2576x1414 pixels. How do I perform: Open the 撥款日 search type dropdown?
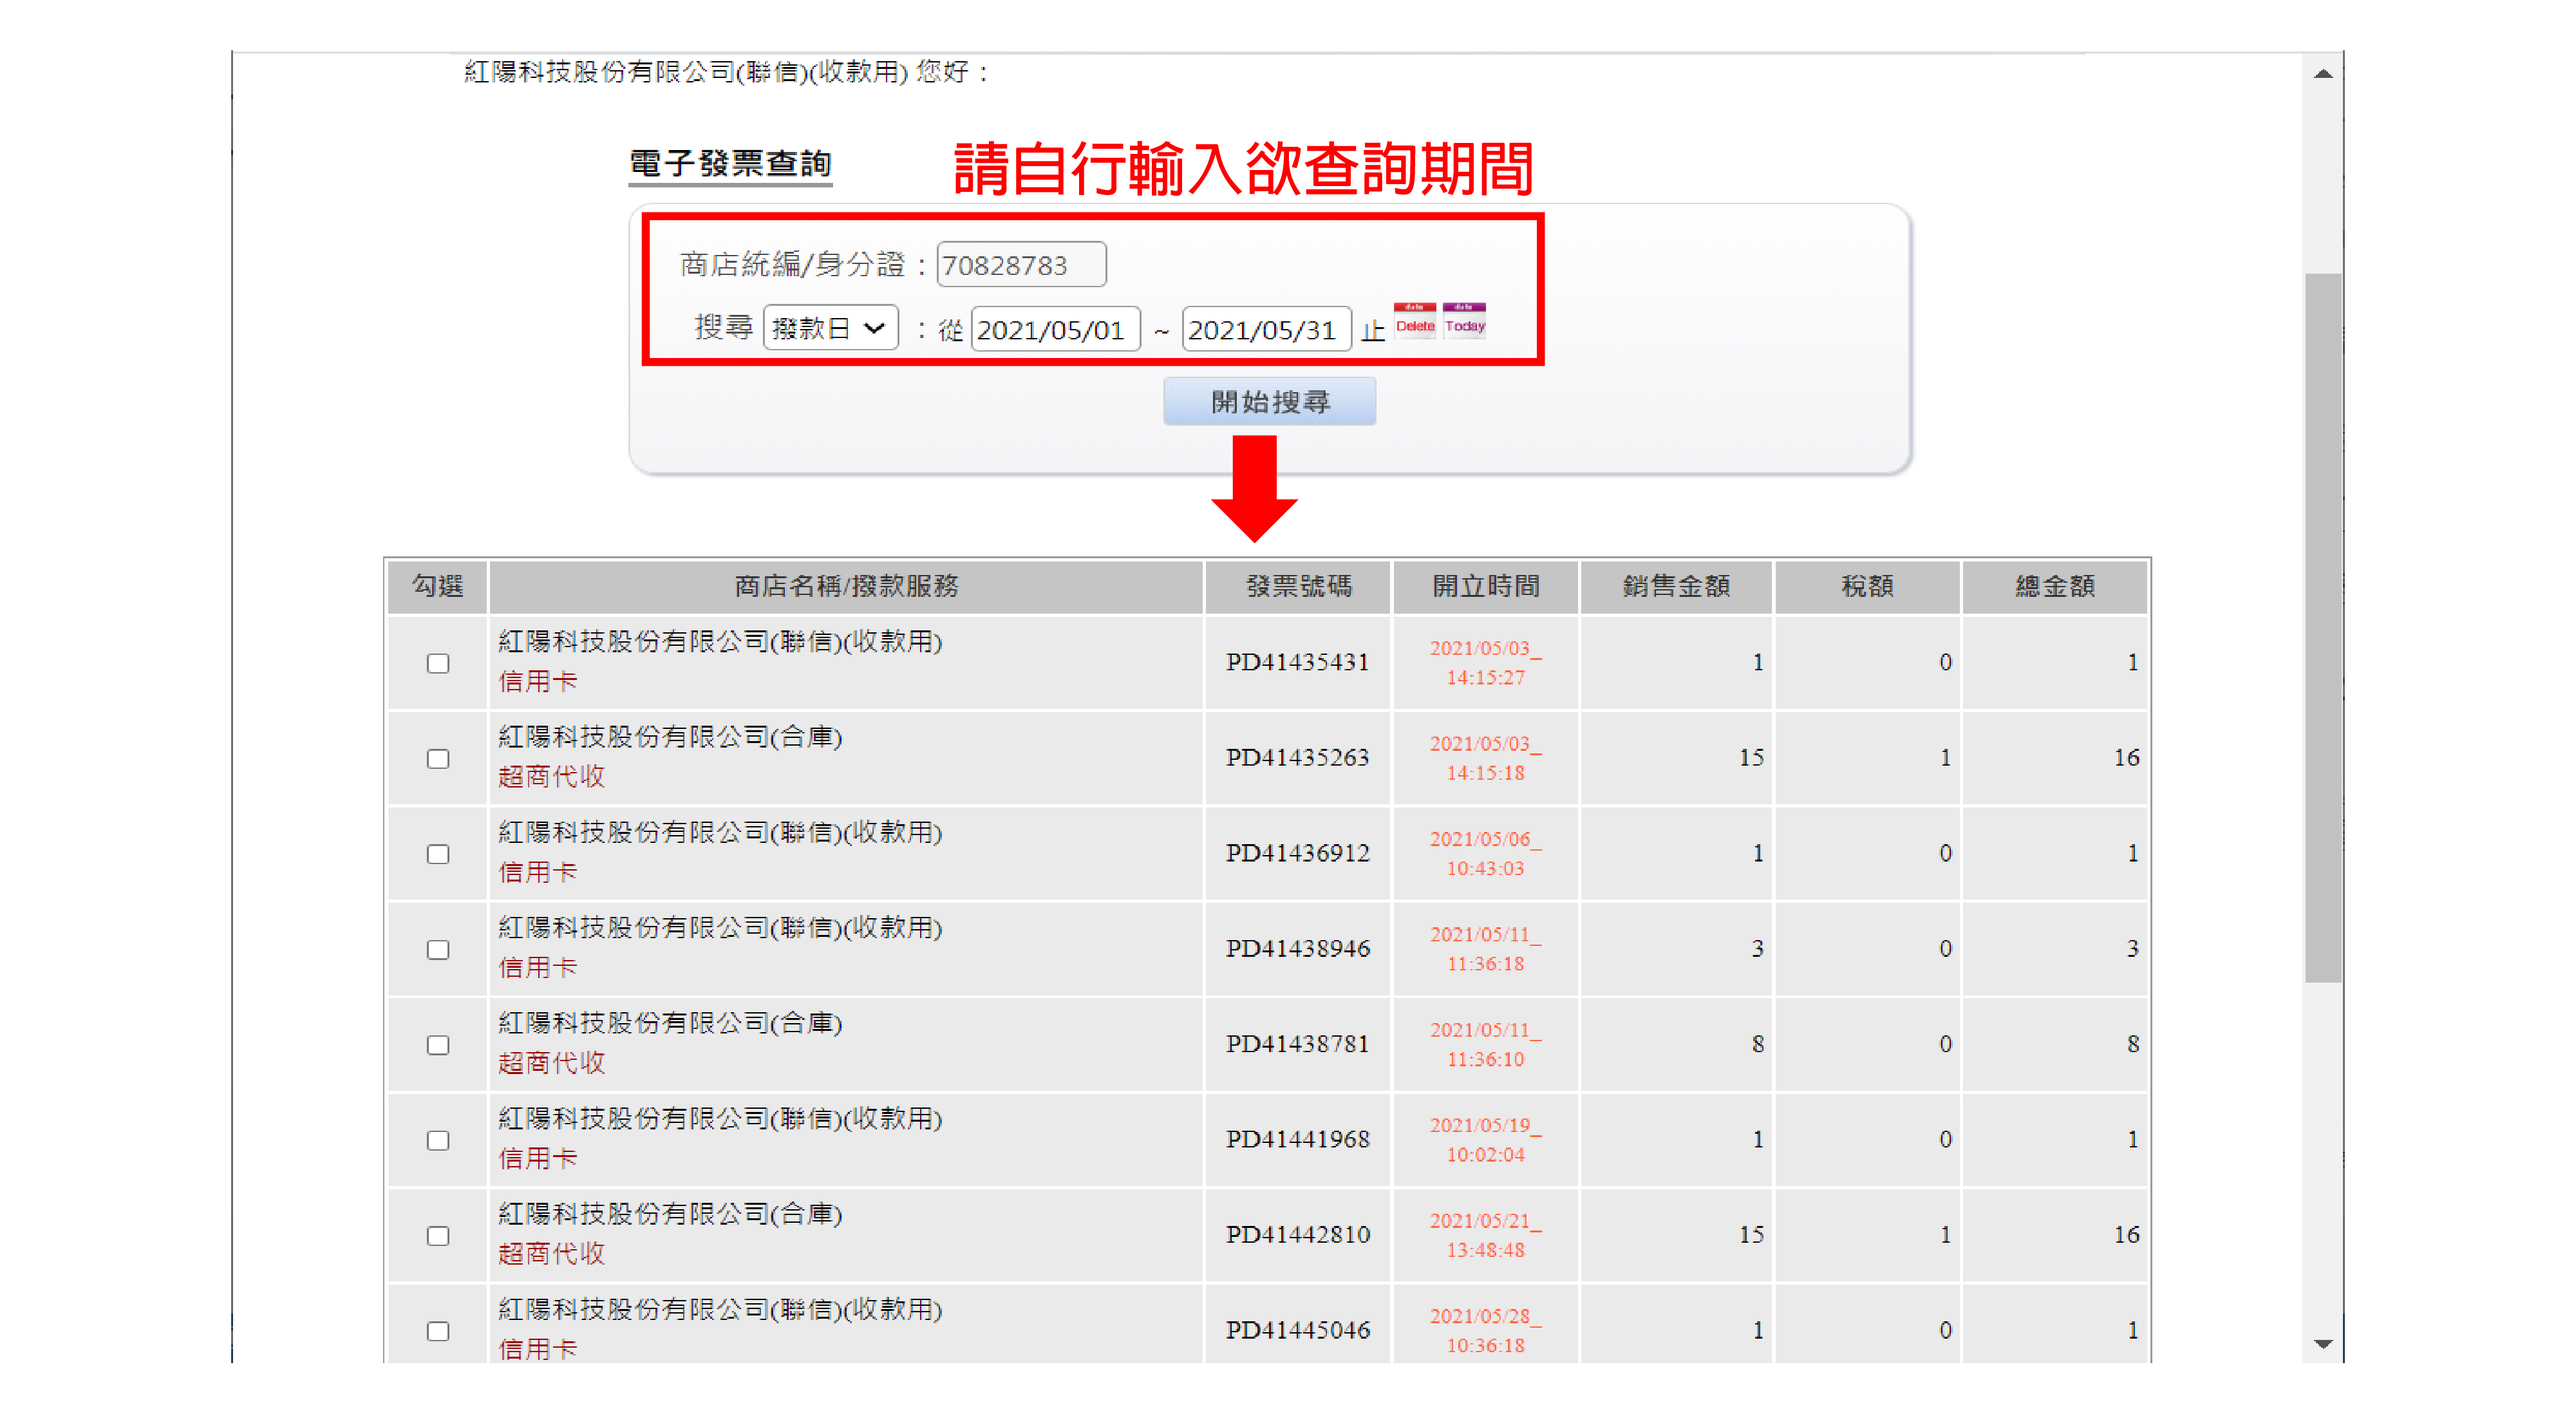(830, 328)
